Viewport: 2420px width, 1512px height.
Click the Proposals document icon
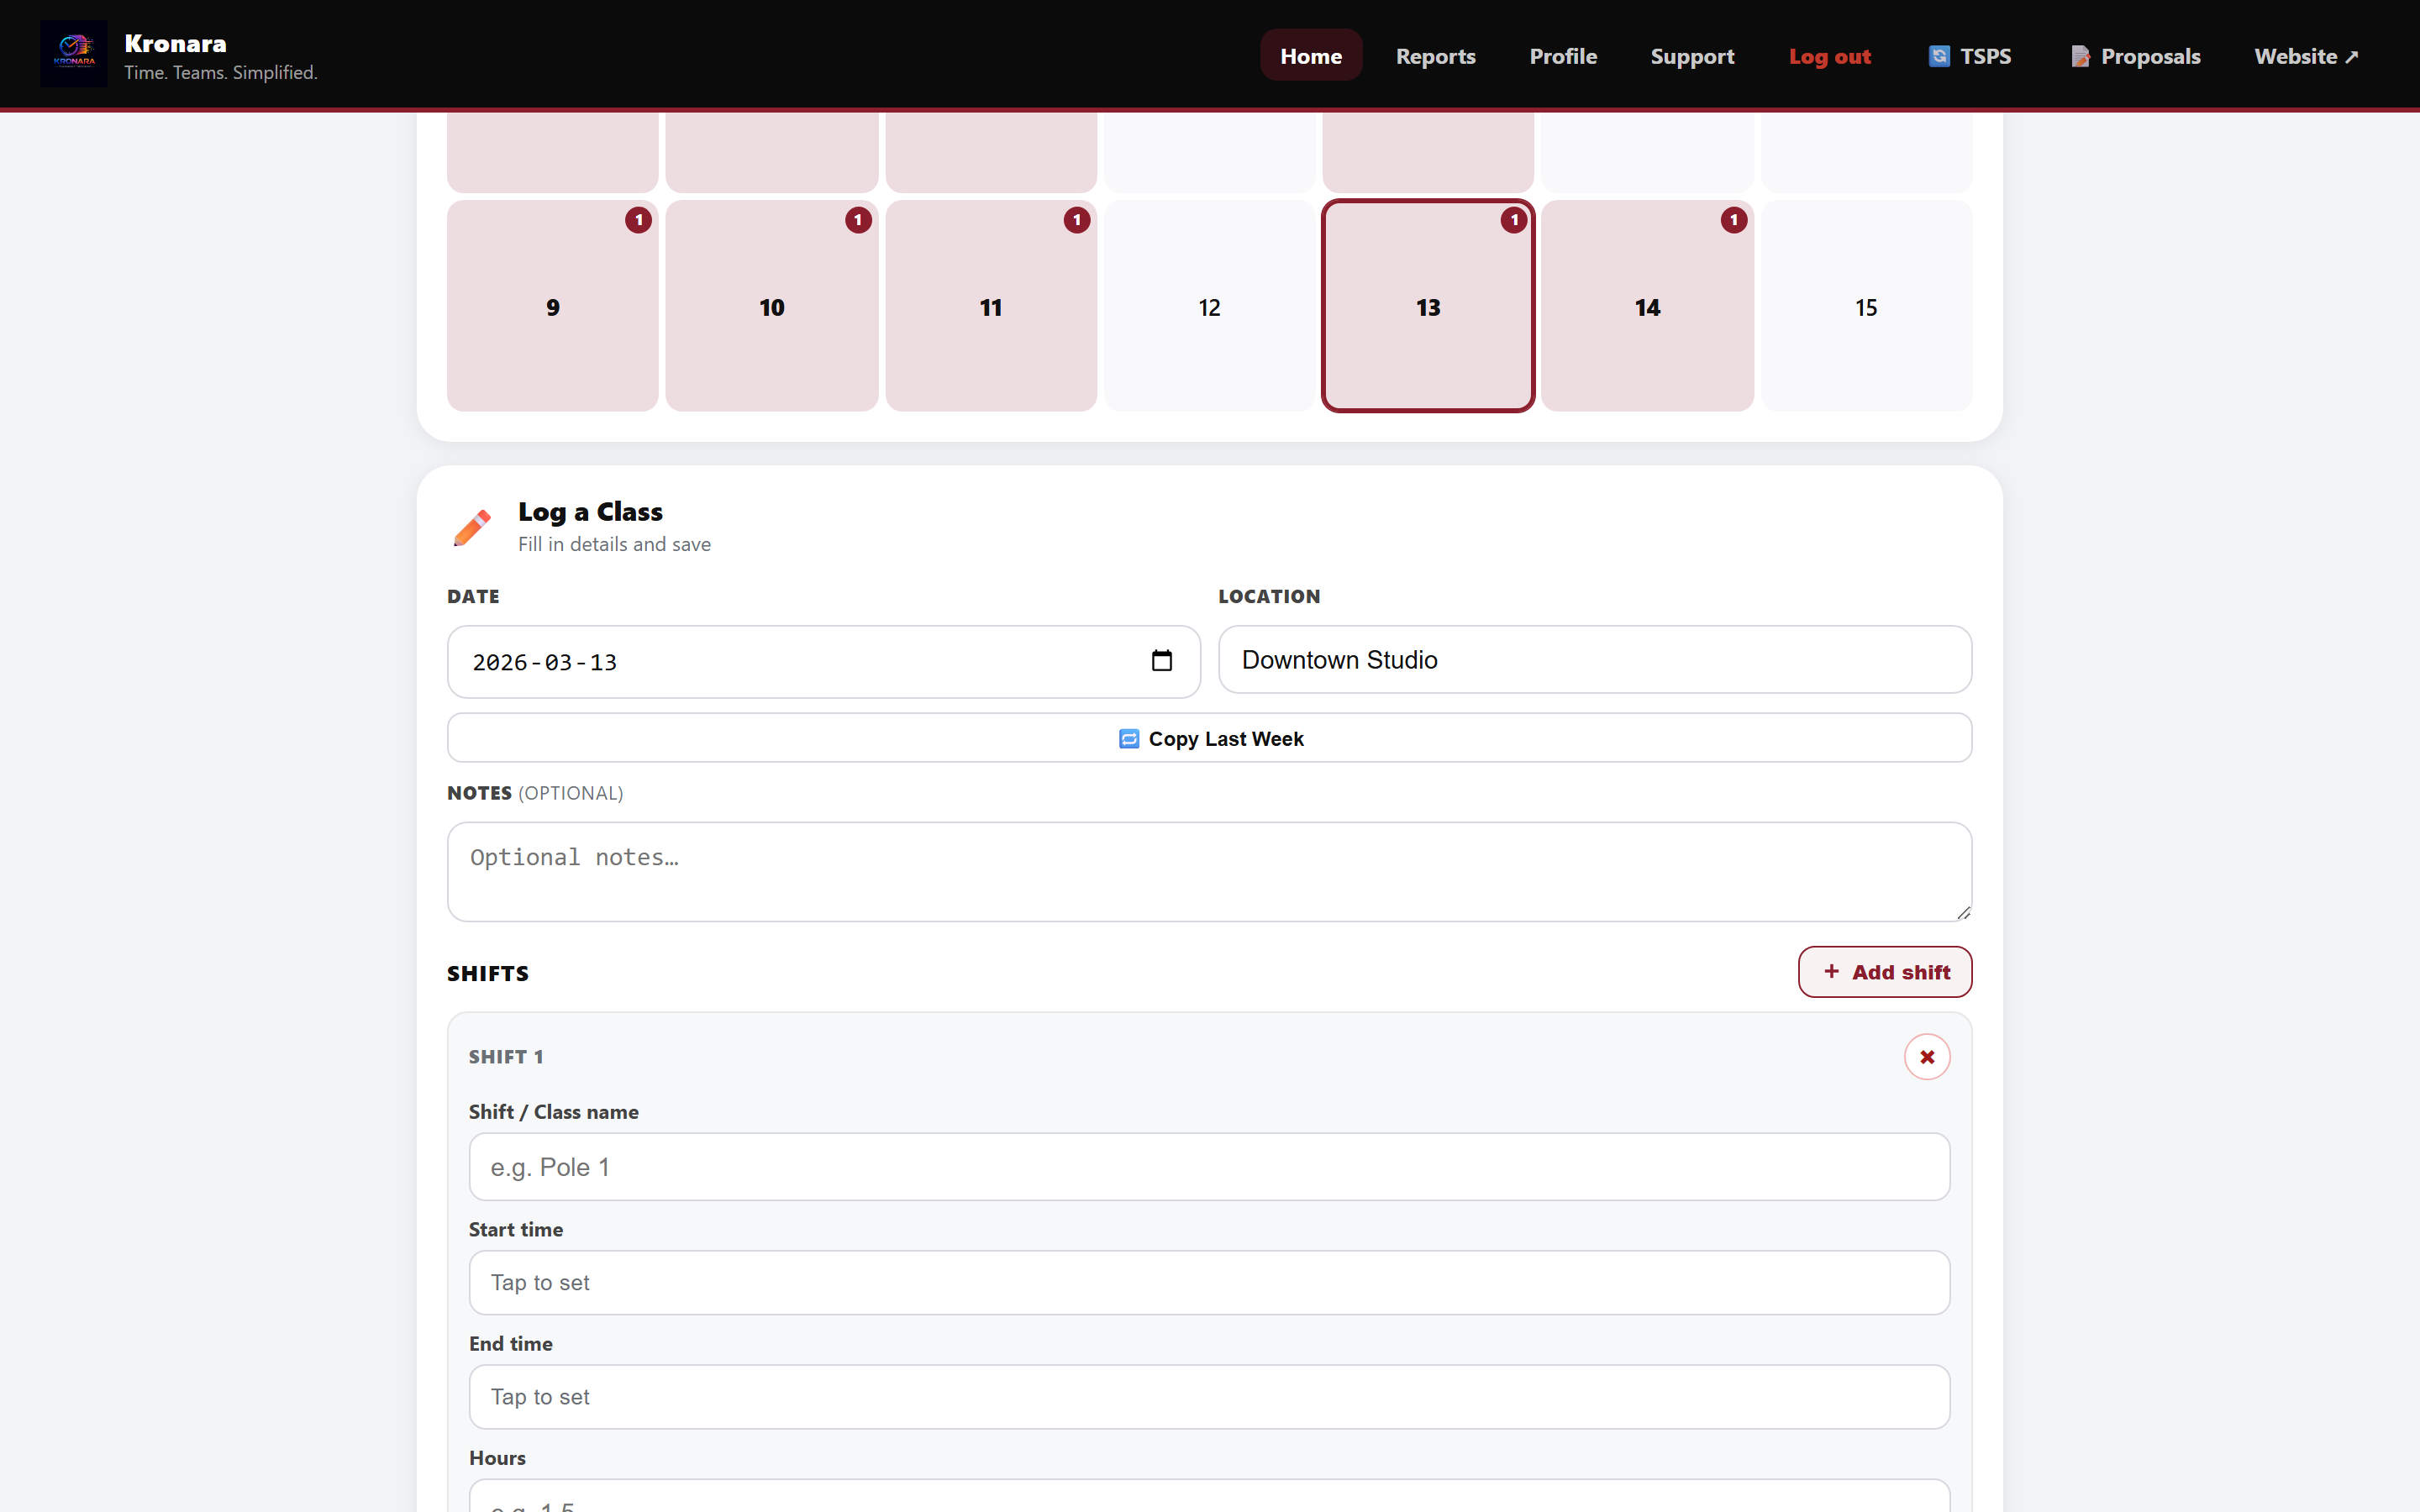2082,56
